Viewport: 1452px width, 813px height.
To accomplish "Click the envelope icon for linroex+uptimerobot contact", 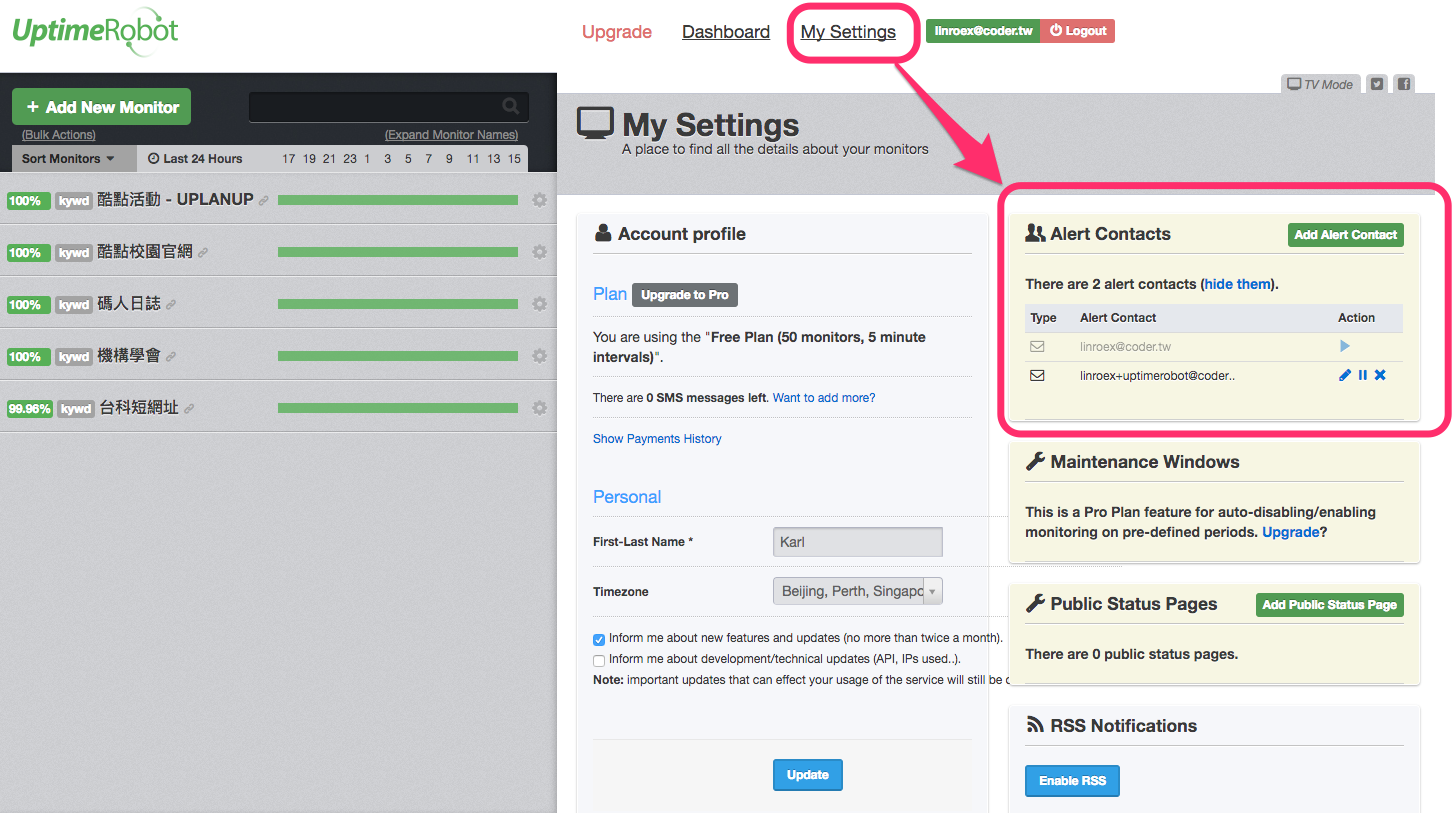I will click(x=1037, y=376).
